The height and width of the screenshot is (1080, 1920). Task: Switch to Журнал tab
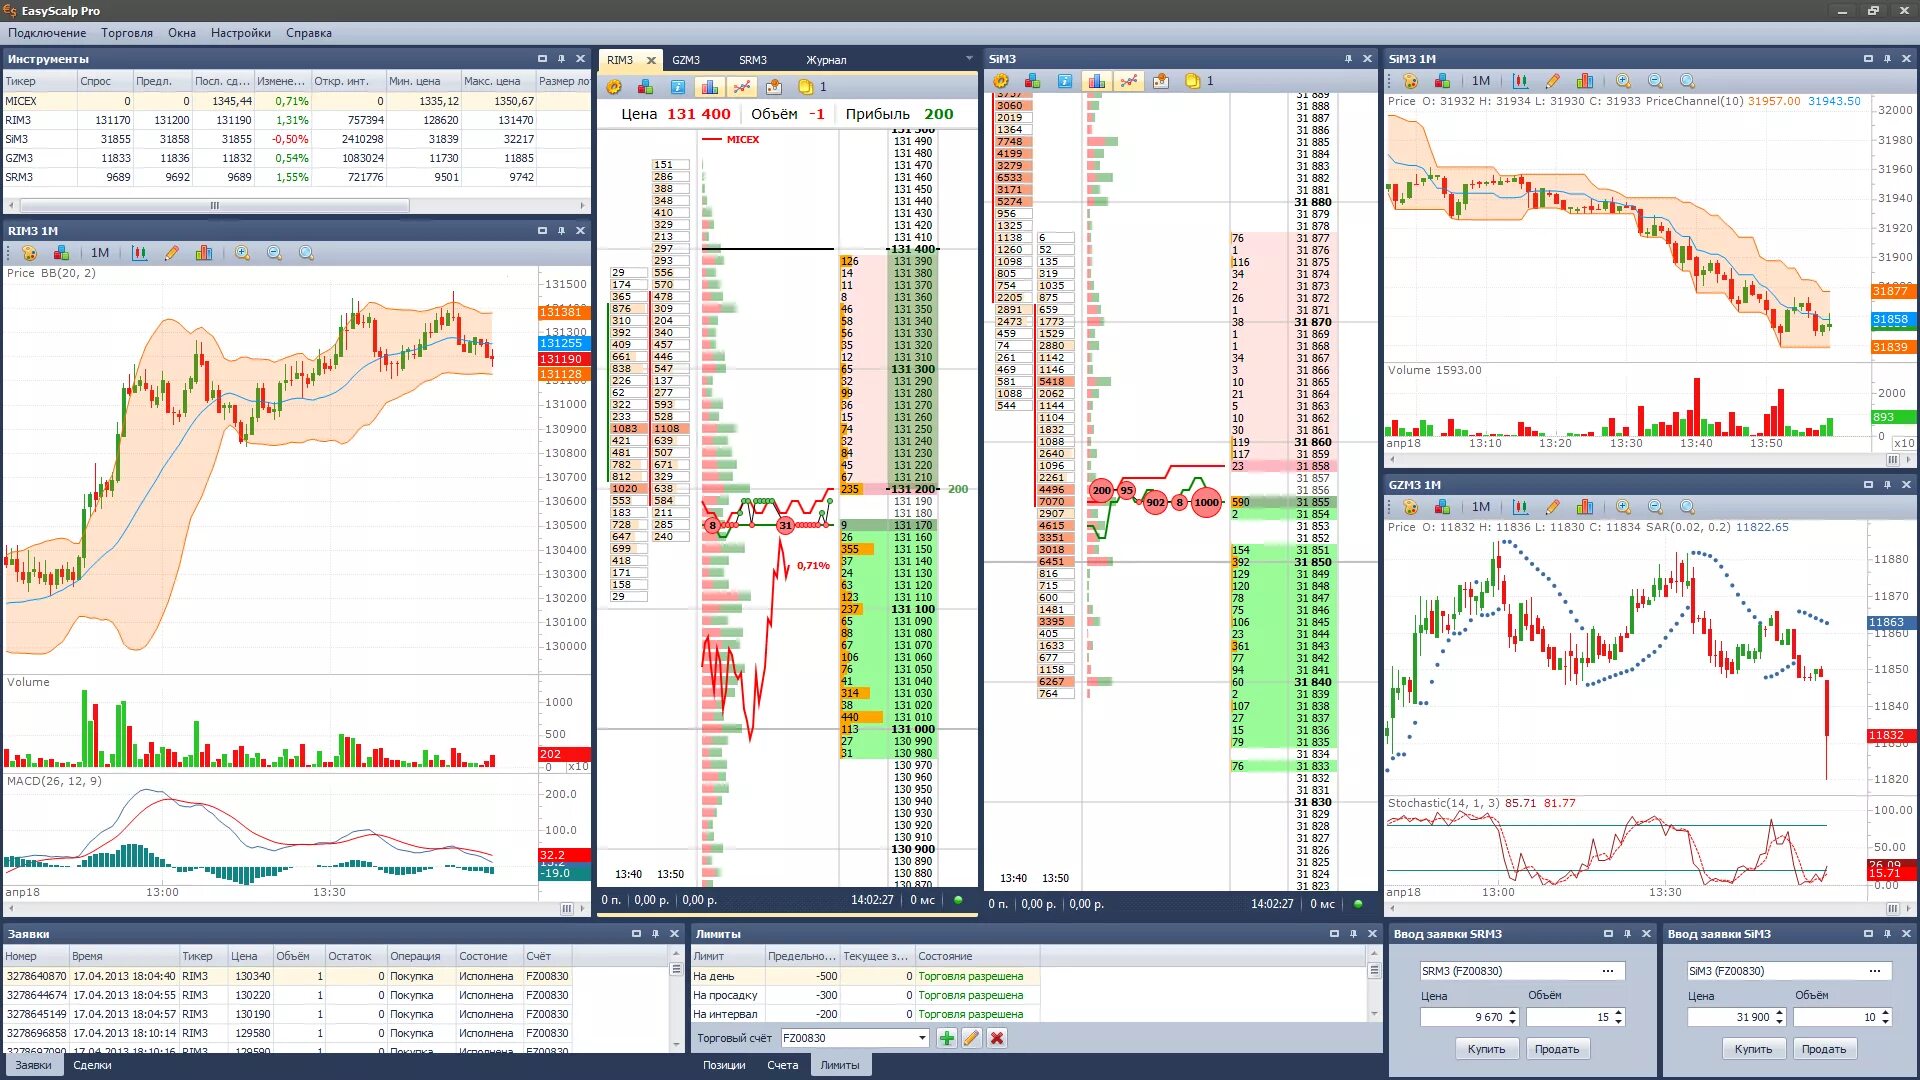click(826, 60)
